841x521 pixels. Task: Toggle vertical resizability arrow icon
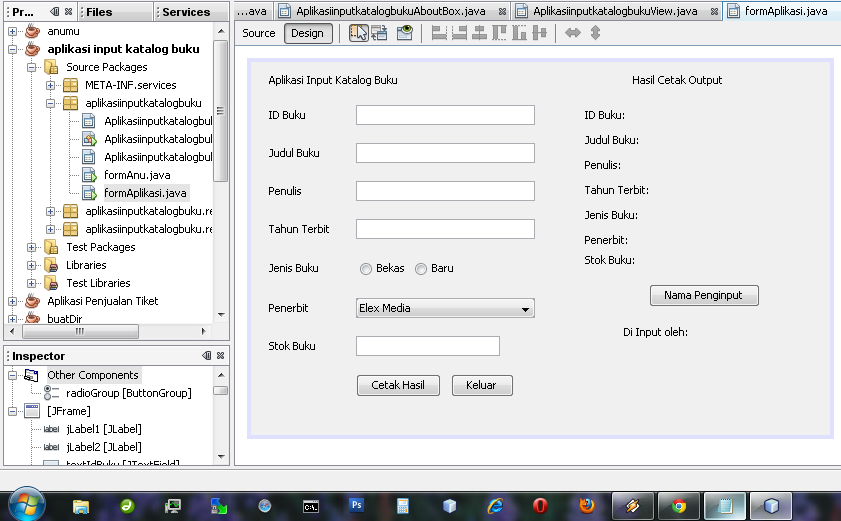pyautogui.click(x=595, y=33)
